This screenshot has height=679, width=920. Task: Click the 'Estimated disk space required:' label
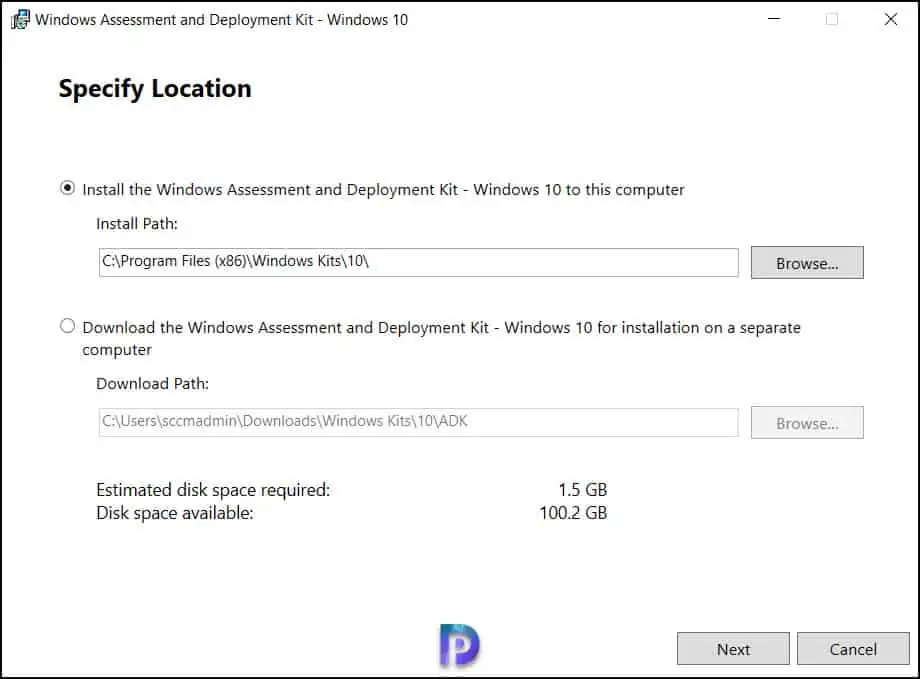tap(213, 489)
